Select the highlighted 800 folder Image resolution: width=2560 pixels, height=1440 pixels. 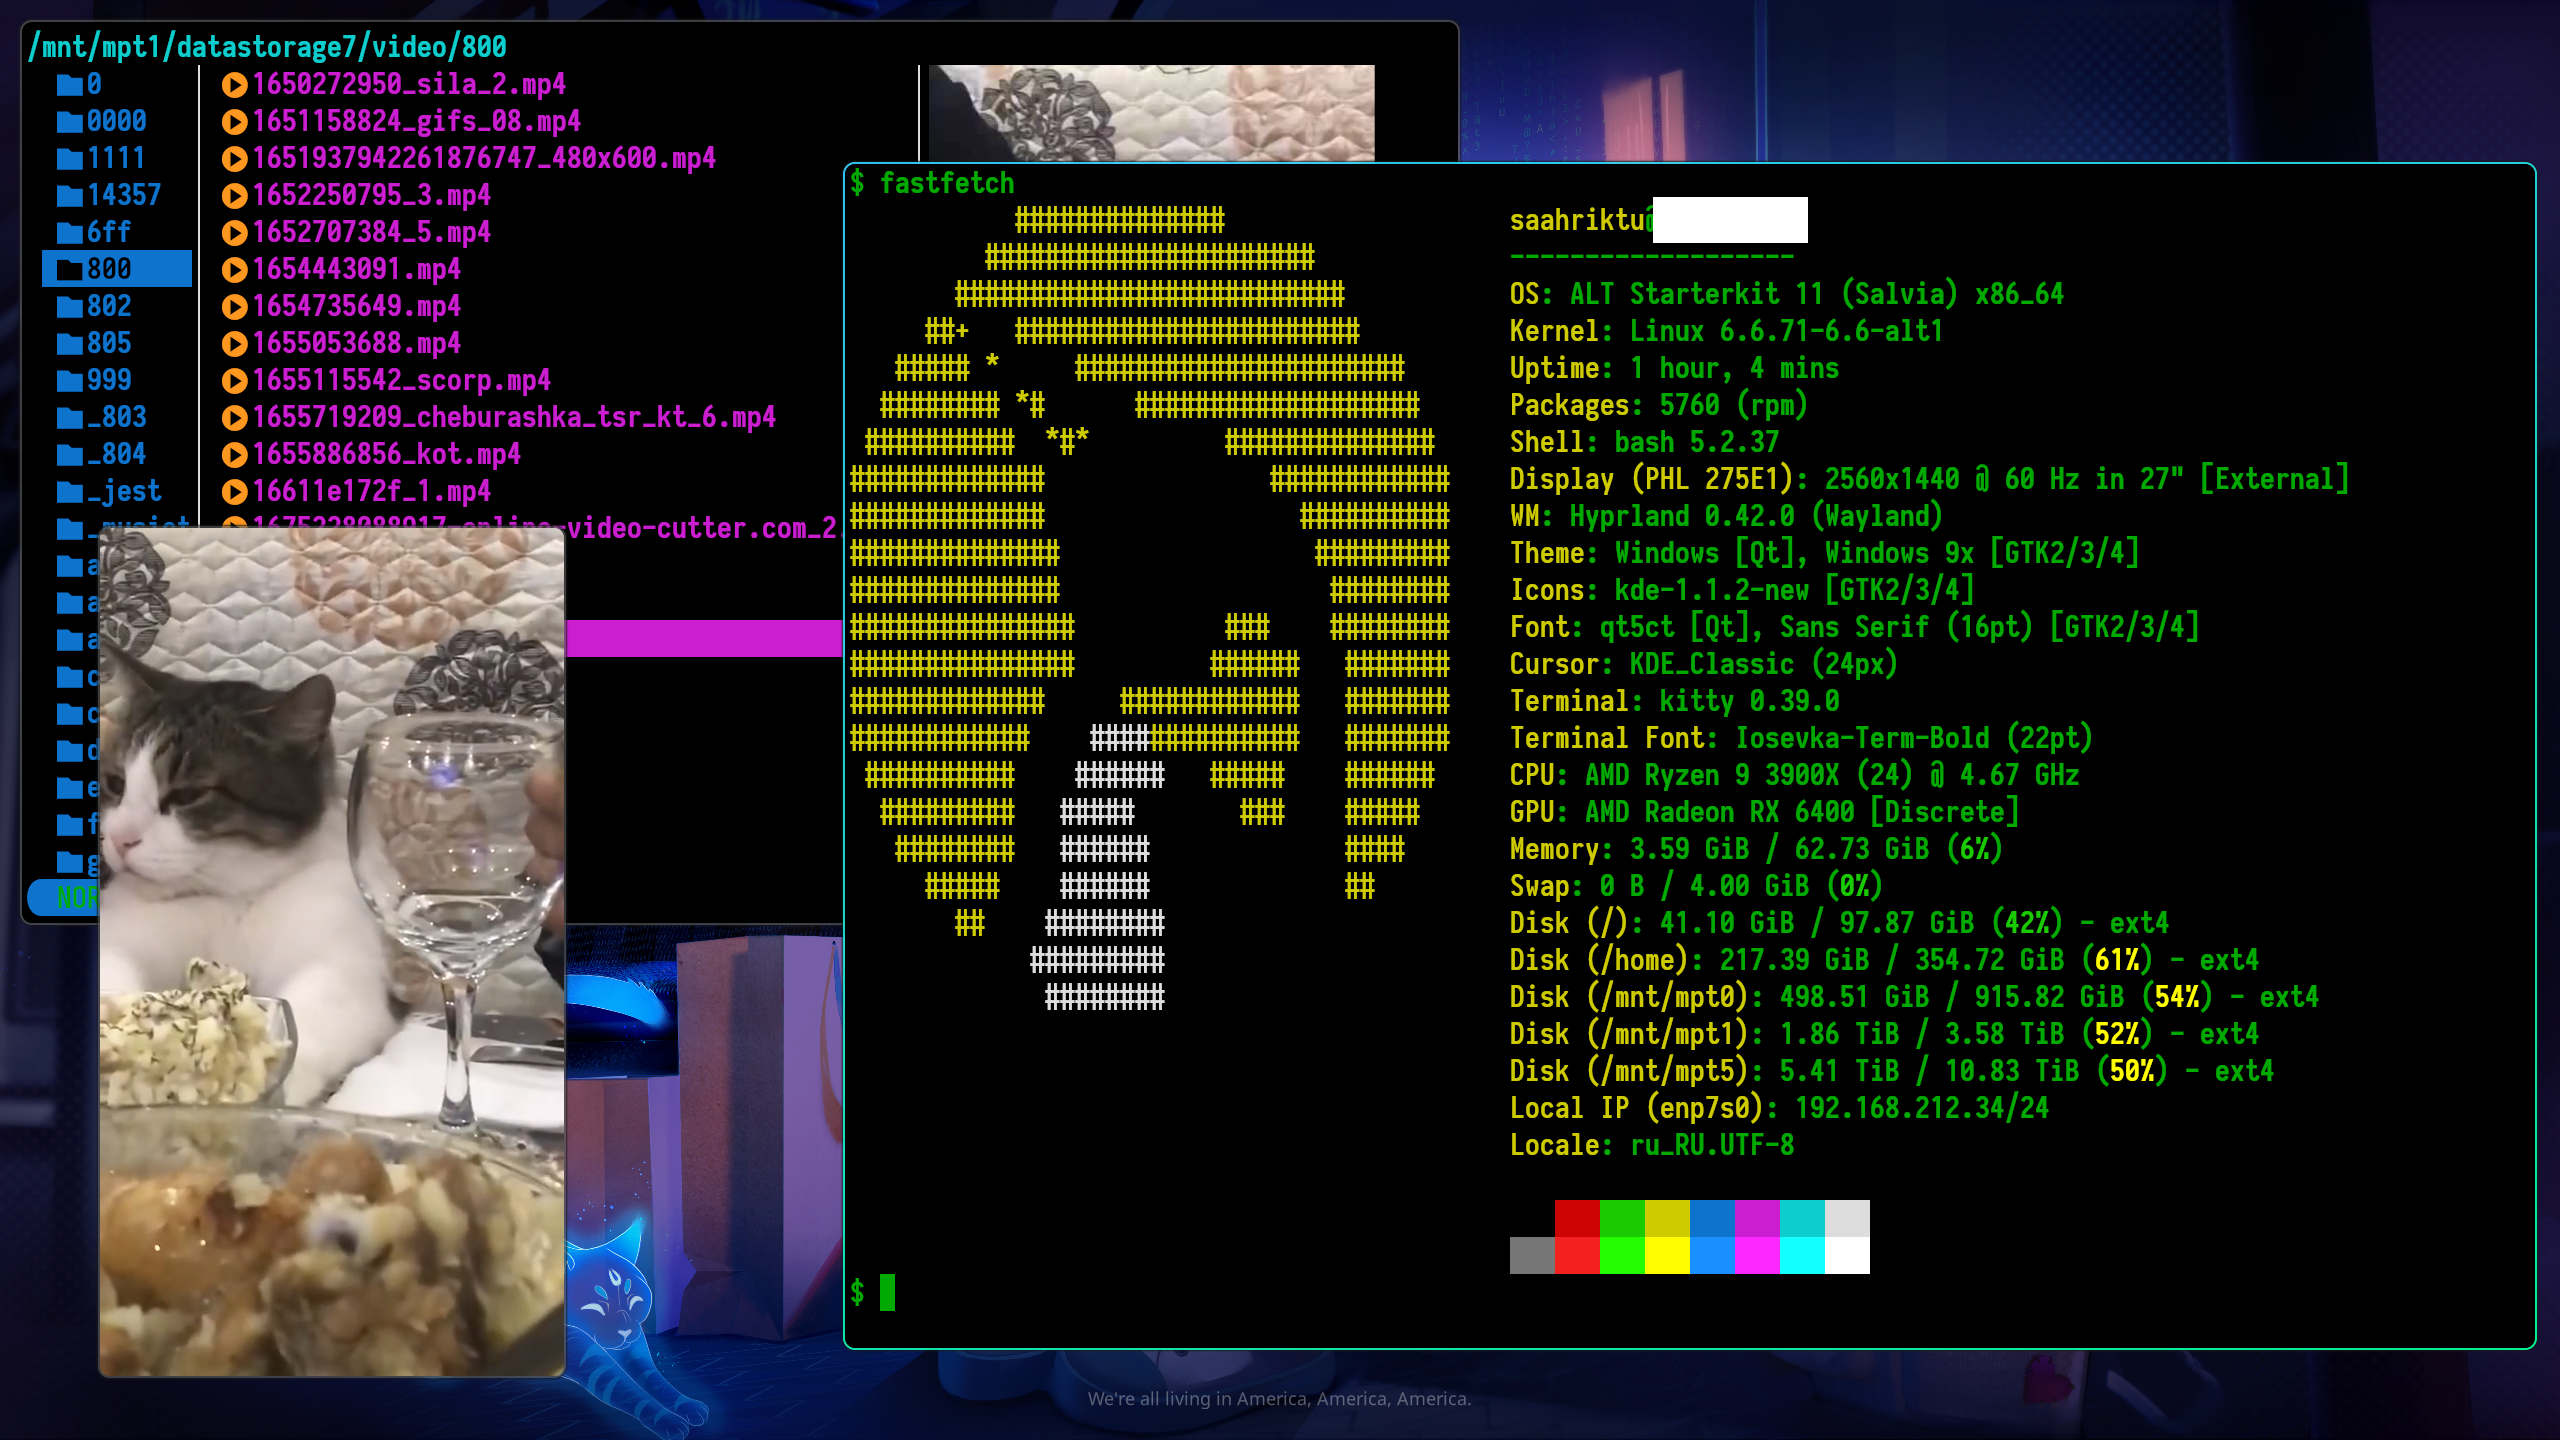pos(116,269)
